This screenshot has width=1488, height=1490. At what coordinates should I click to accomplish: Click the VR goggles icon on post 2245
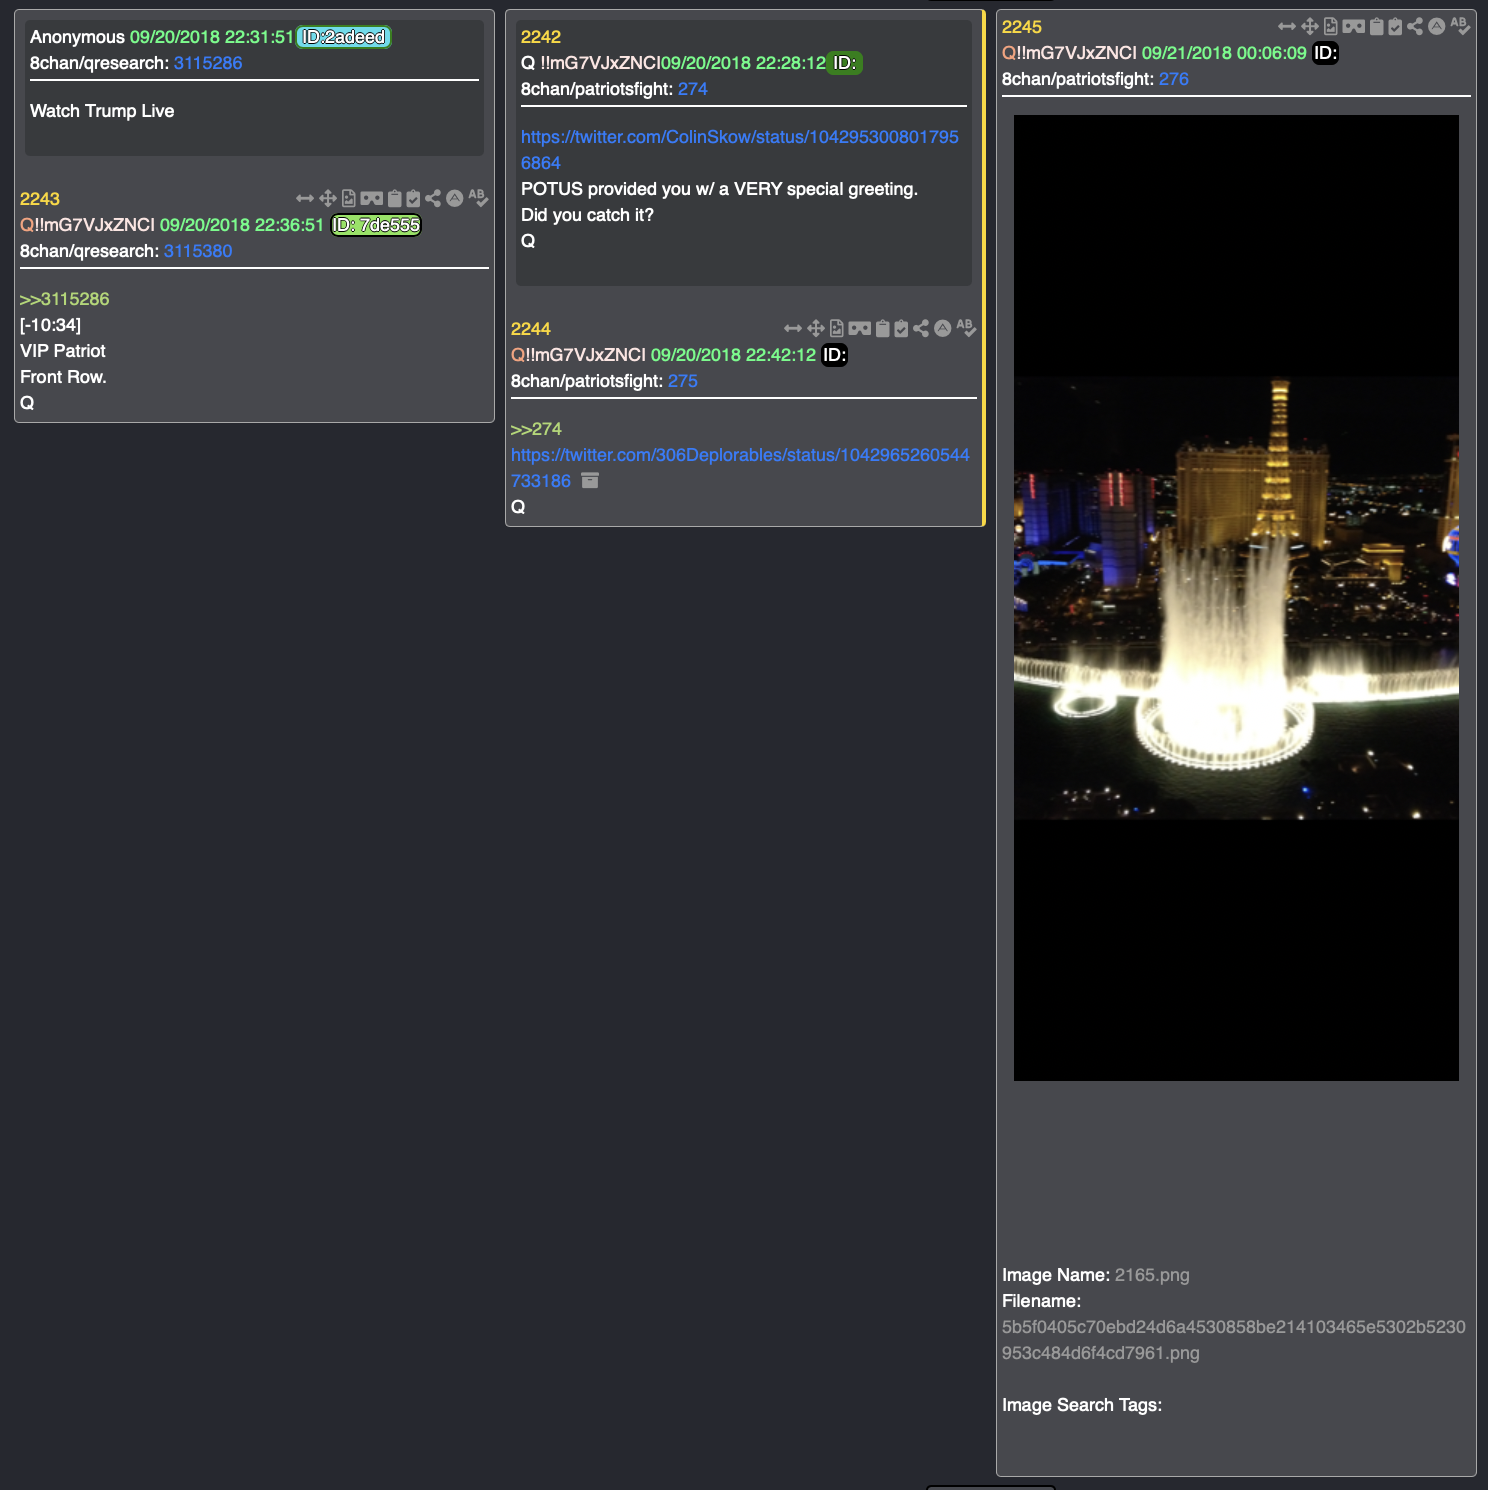click(x=1354, y=27)
